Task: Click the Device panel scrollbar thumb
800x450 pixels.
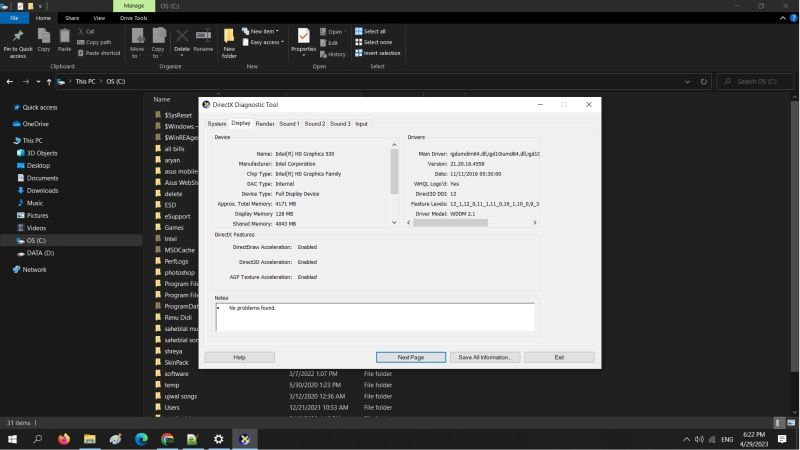Action: (394, 171)
